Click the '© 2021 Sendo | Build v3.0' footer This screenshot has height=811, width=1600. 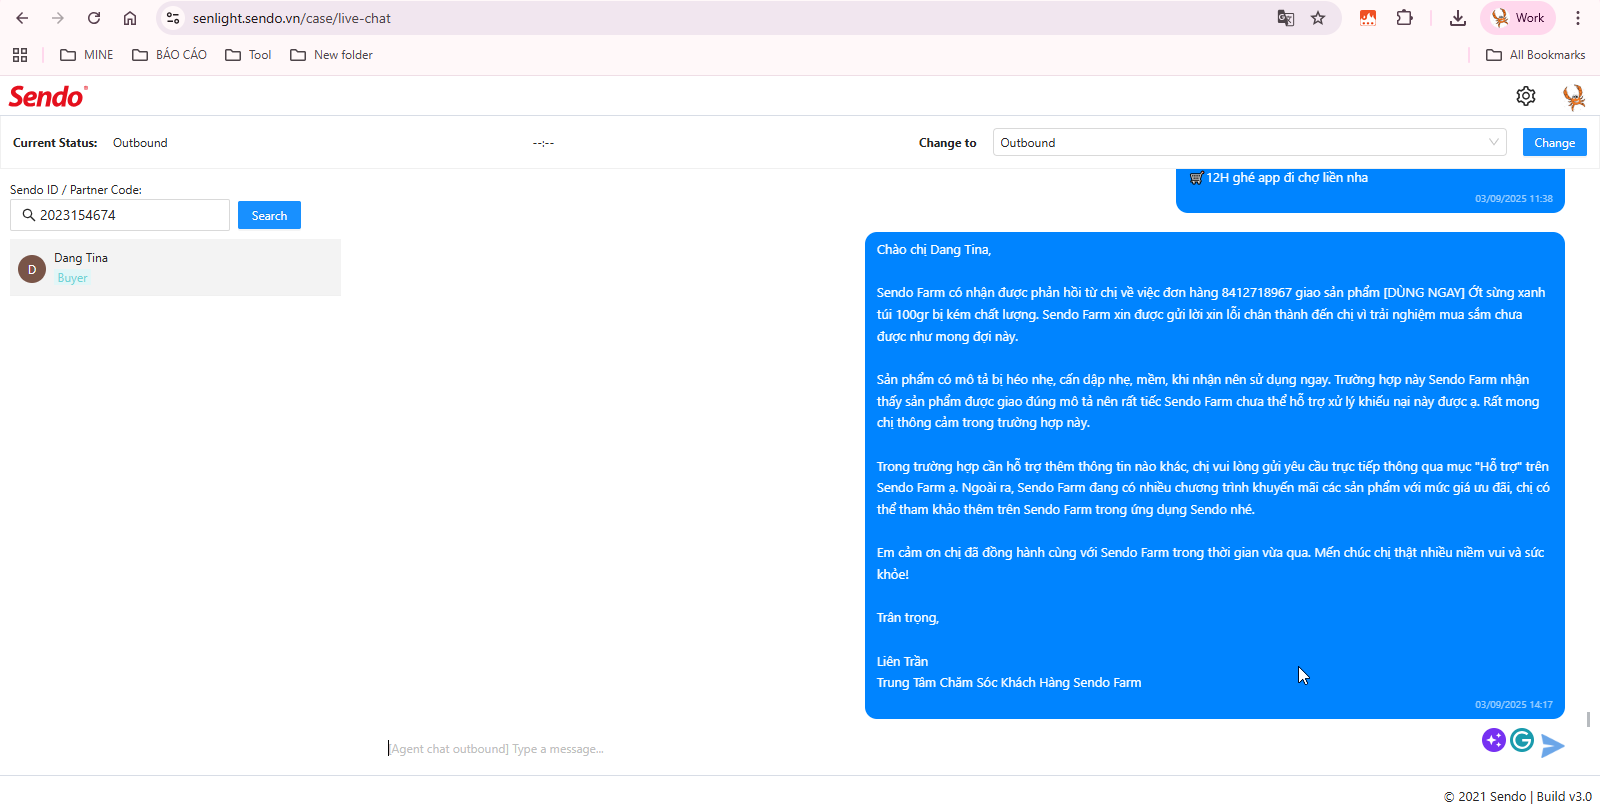[1517, 797]
